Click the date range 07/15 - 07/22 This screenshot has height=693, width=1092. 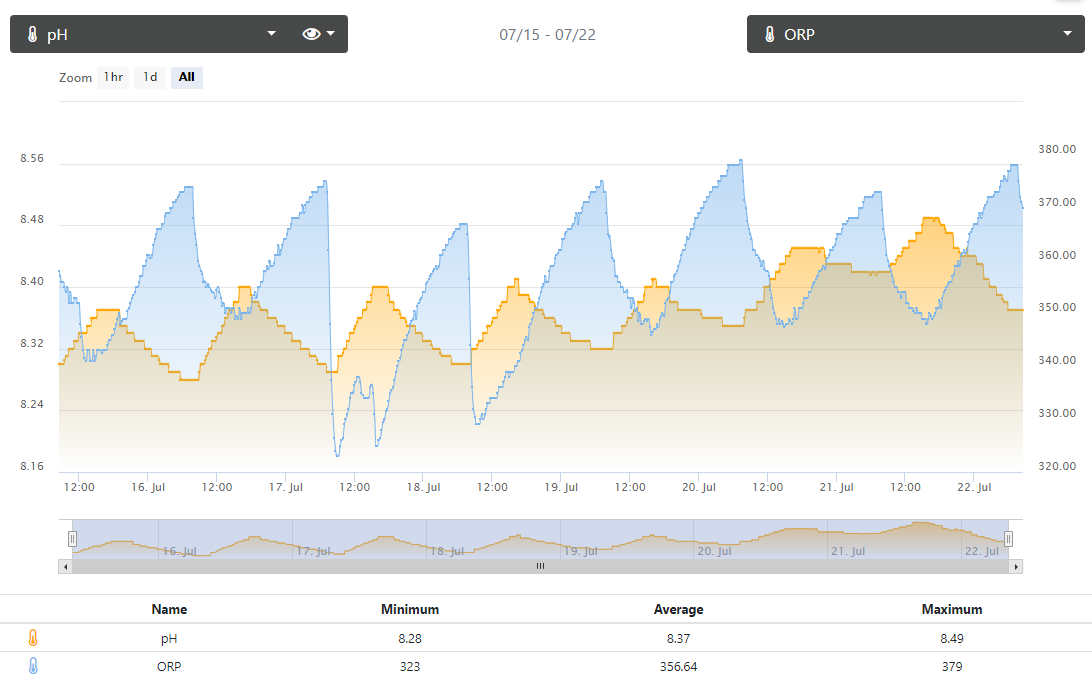tap(547, 35)
